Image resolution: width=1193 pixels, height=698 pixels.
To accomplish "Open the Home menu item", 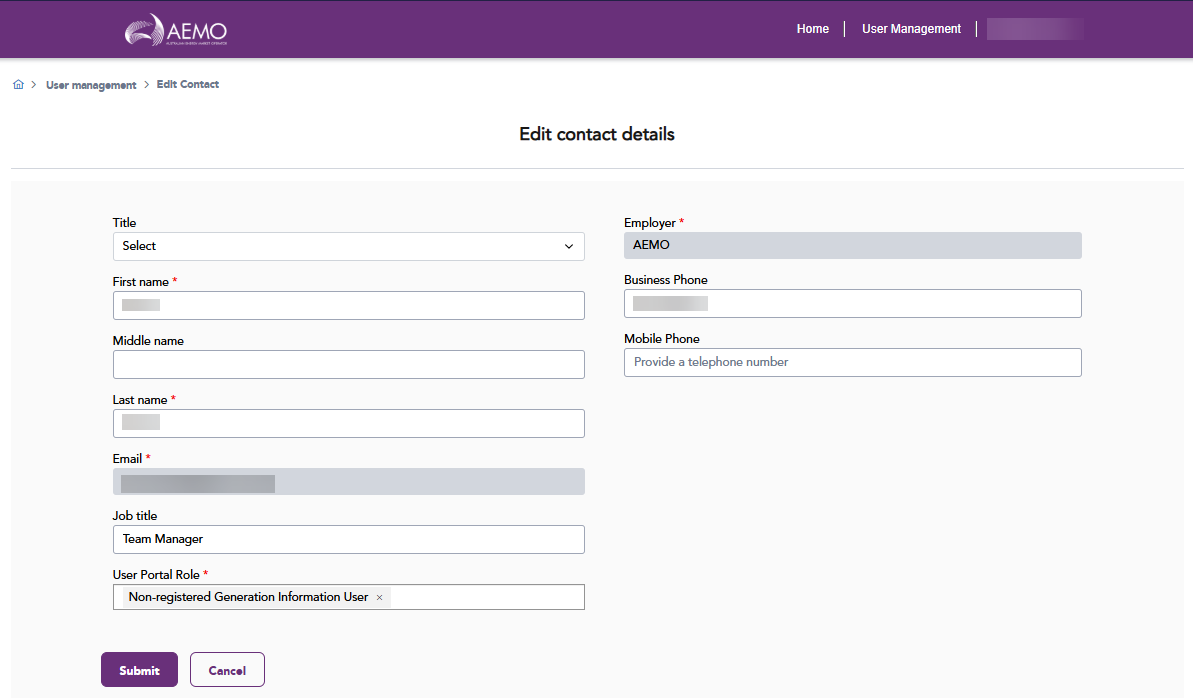I will pos(813,29).
